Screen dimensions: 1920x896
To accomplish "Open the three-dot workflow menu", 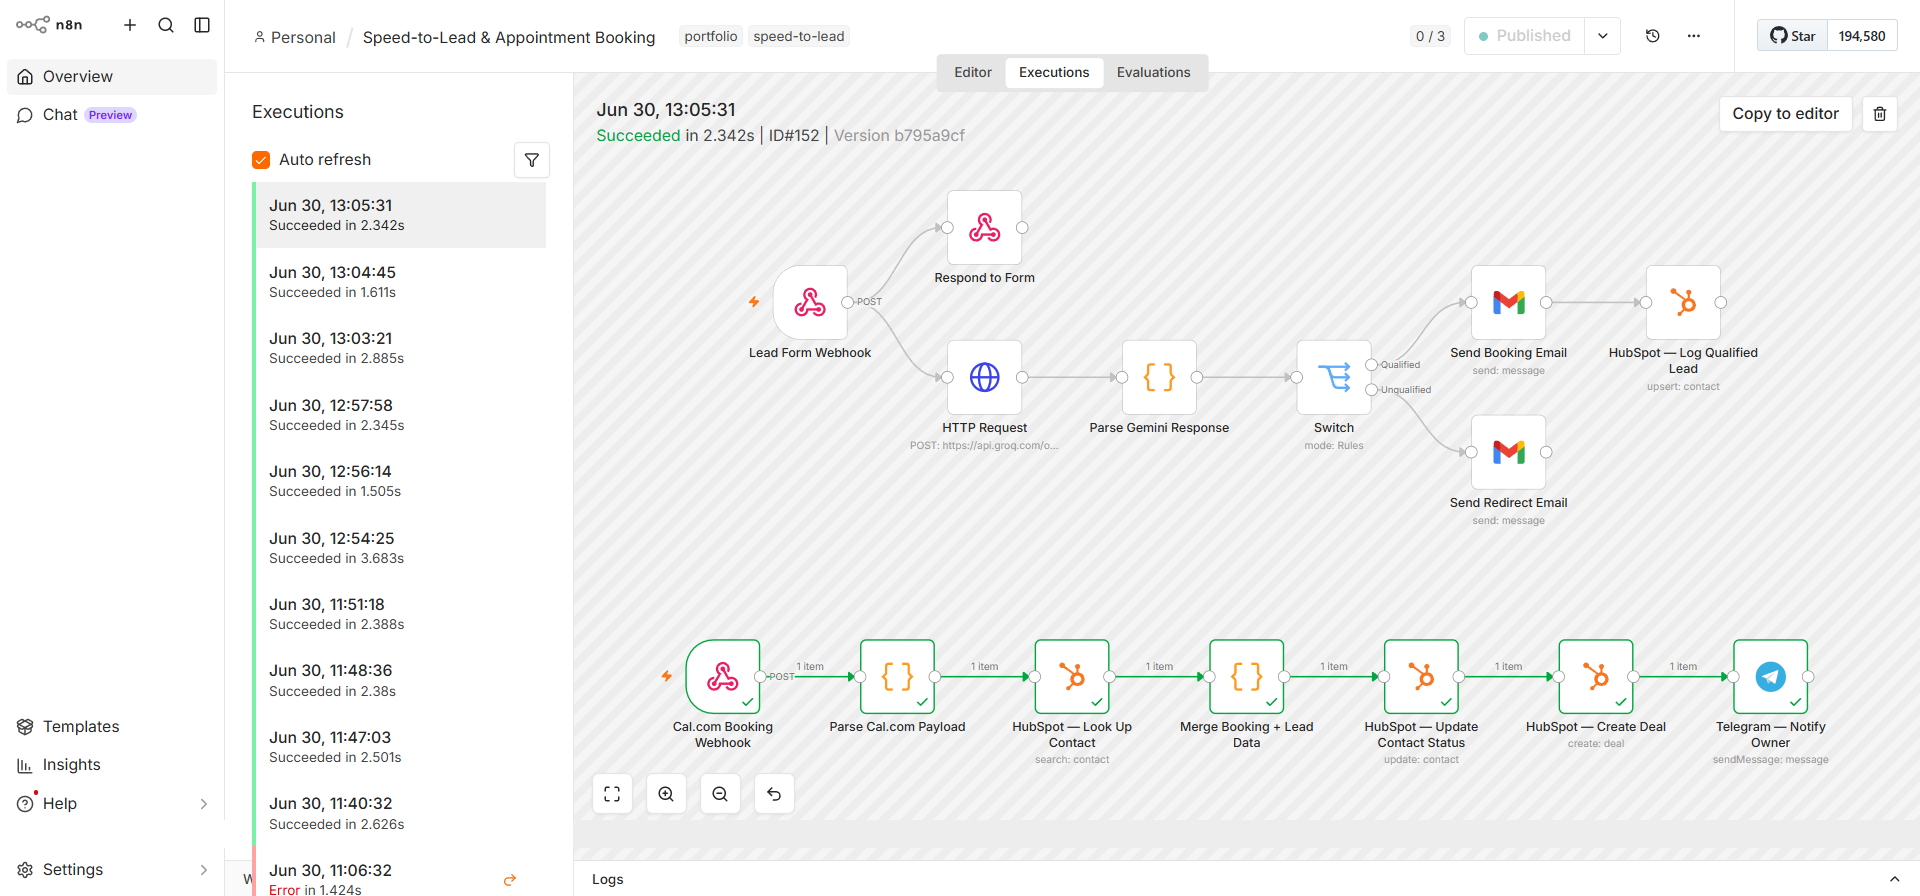I will click(x=1694, y=36).
